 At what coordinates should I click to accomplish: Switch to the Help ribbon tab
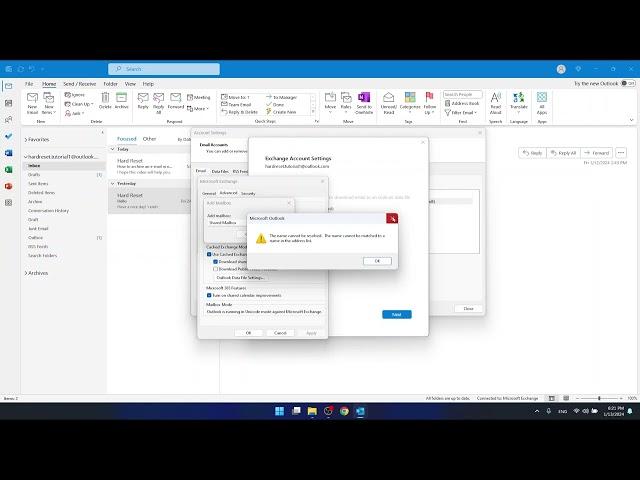[x=148, y=84]
